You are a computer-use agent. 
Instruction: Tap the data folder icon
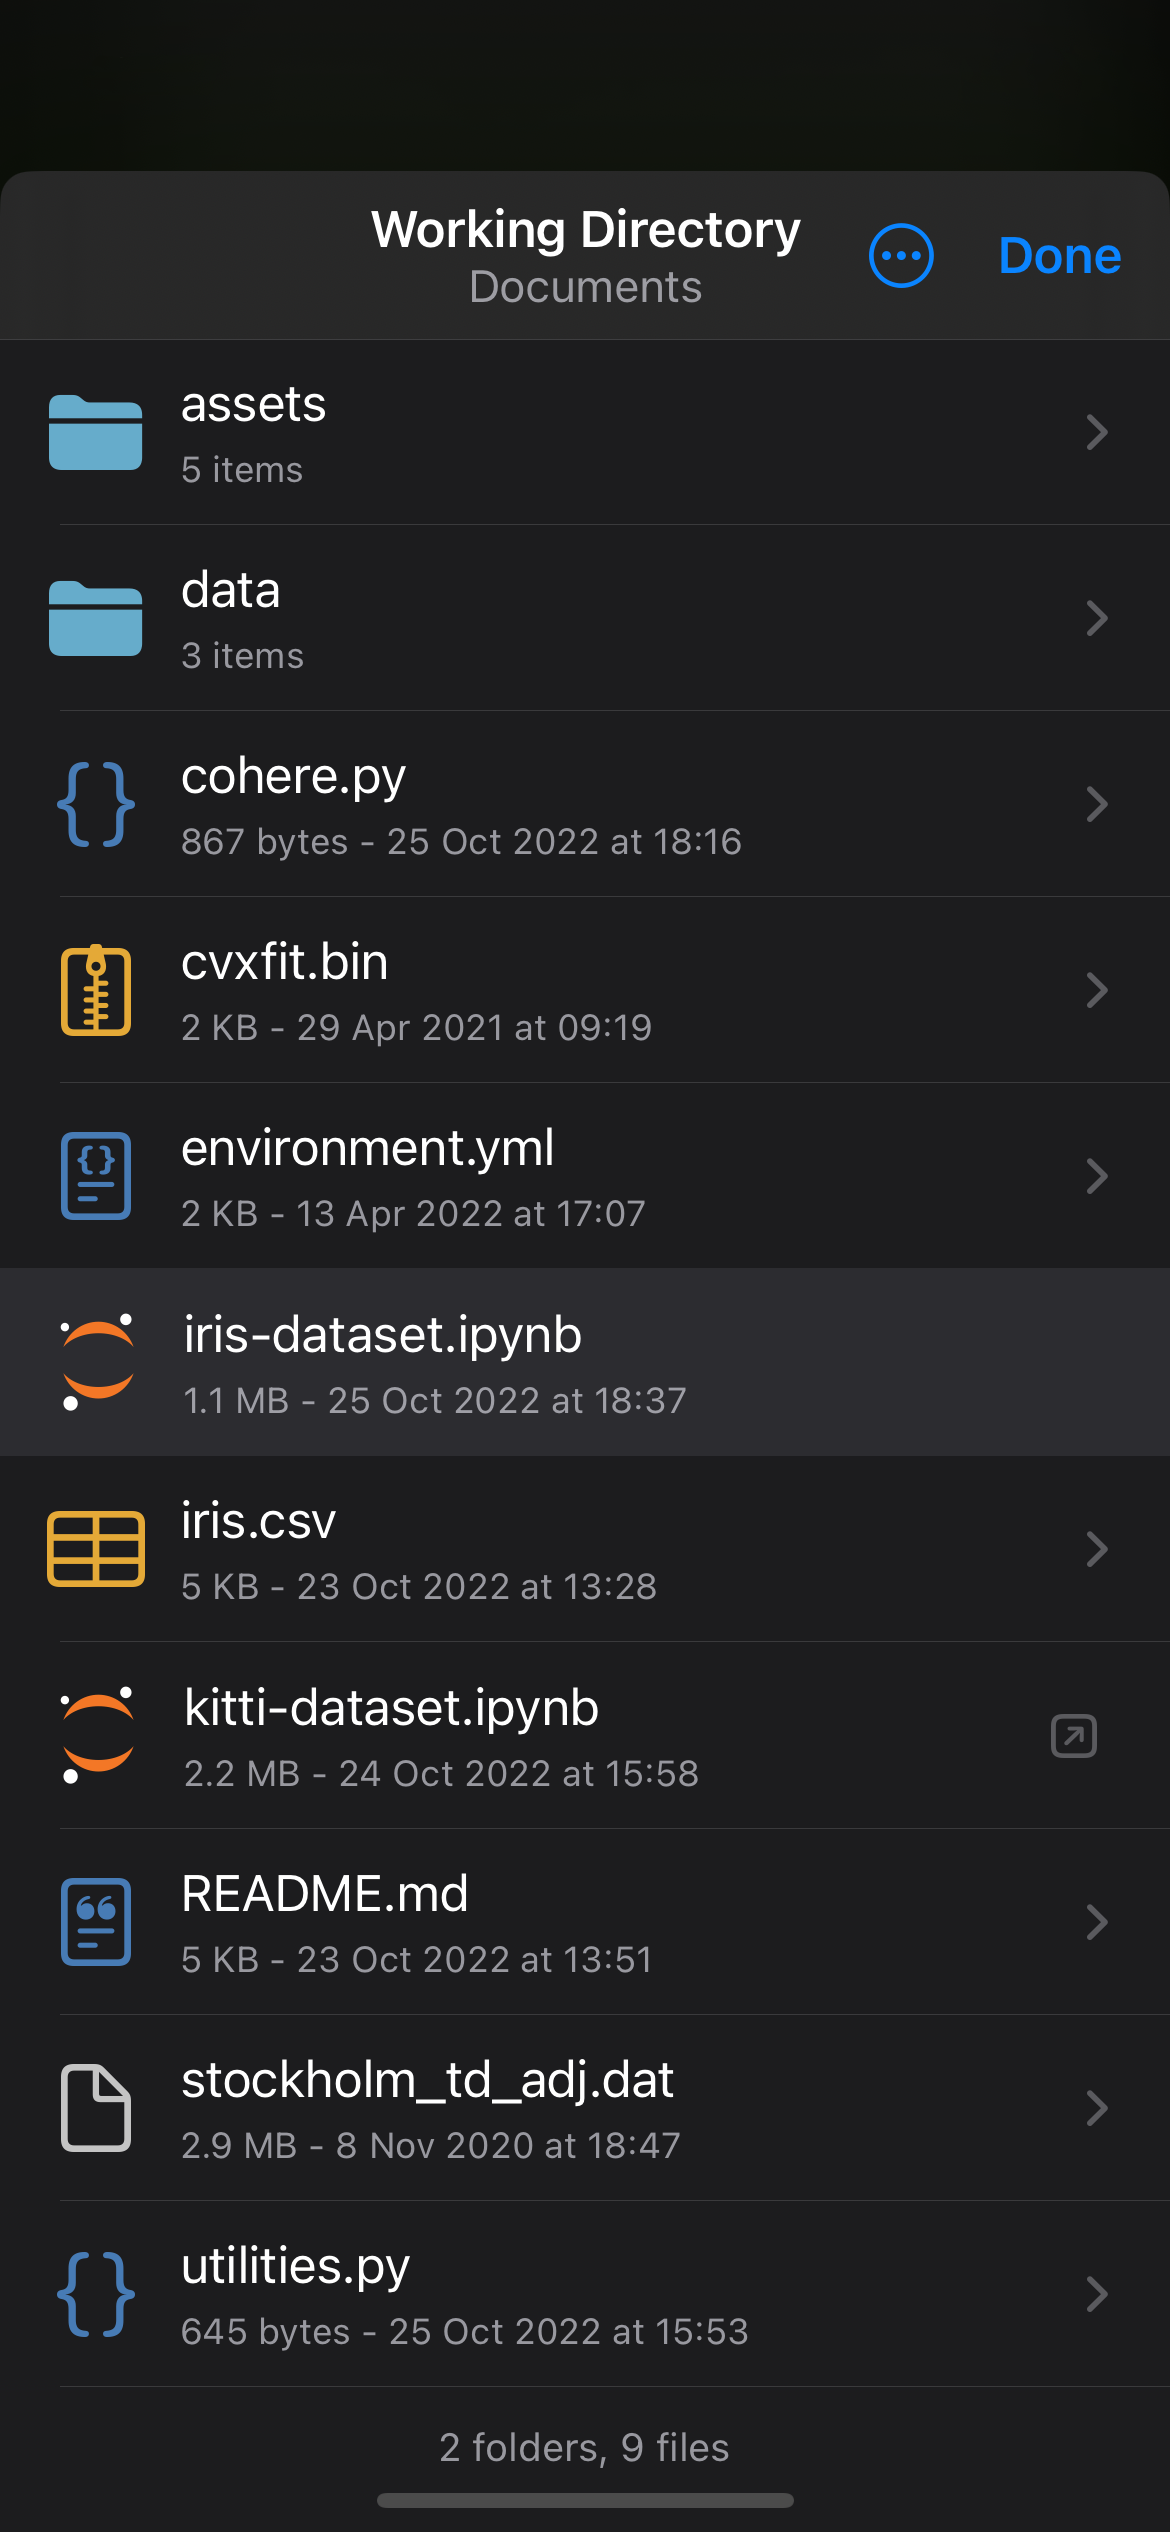[x=96, y=618]
